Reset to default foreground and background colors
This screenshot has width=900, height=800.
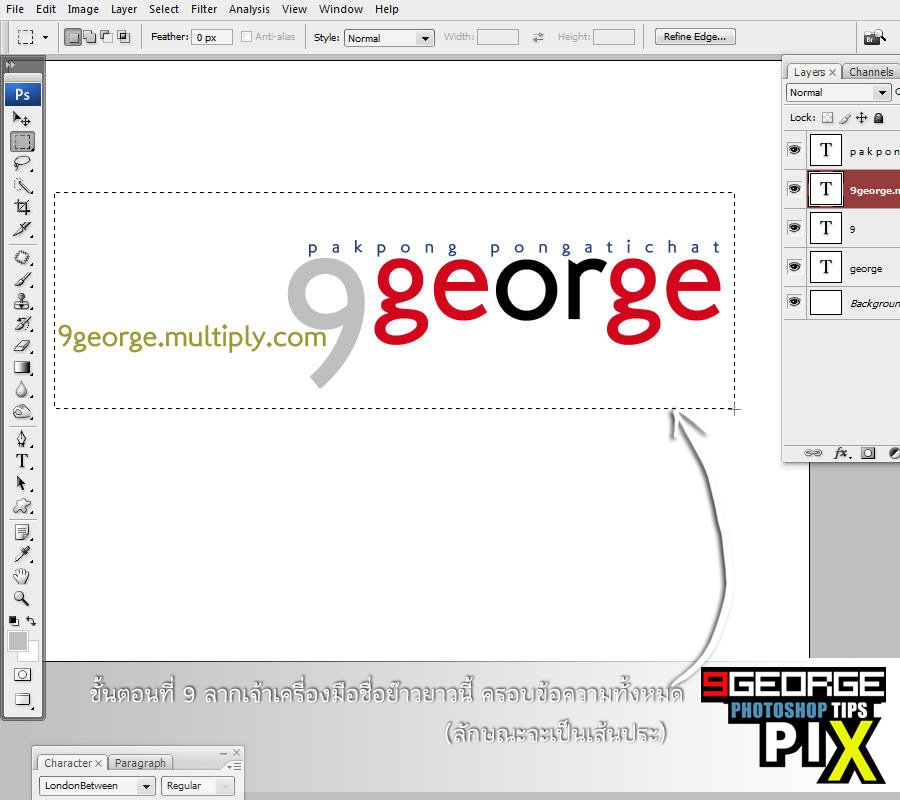click(13, 621)
